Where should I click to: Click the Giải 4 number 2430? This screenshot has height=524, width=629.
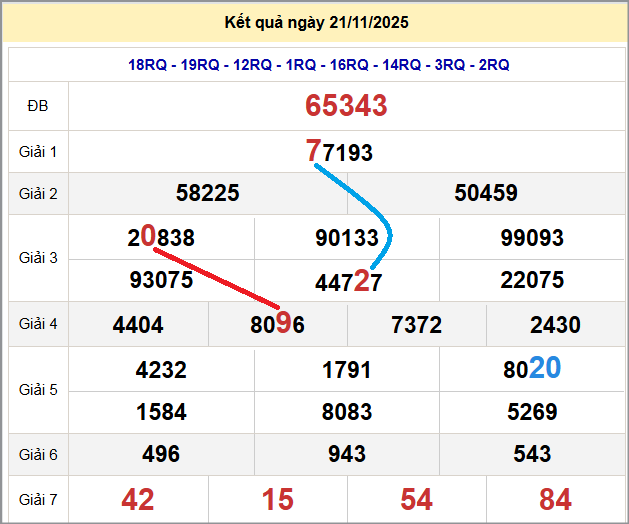(555, 324)
